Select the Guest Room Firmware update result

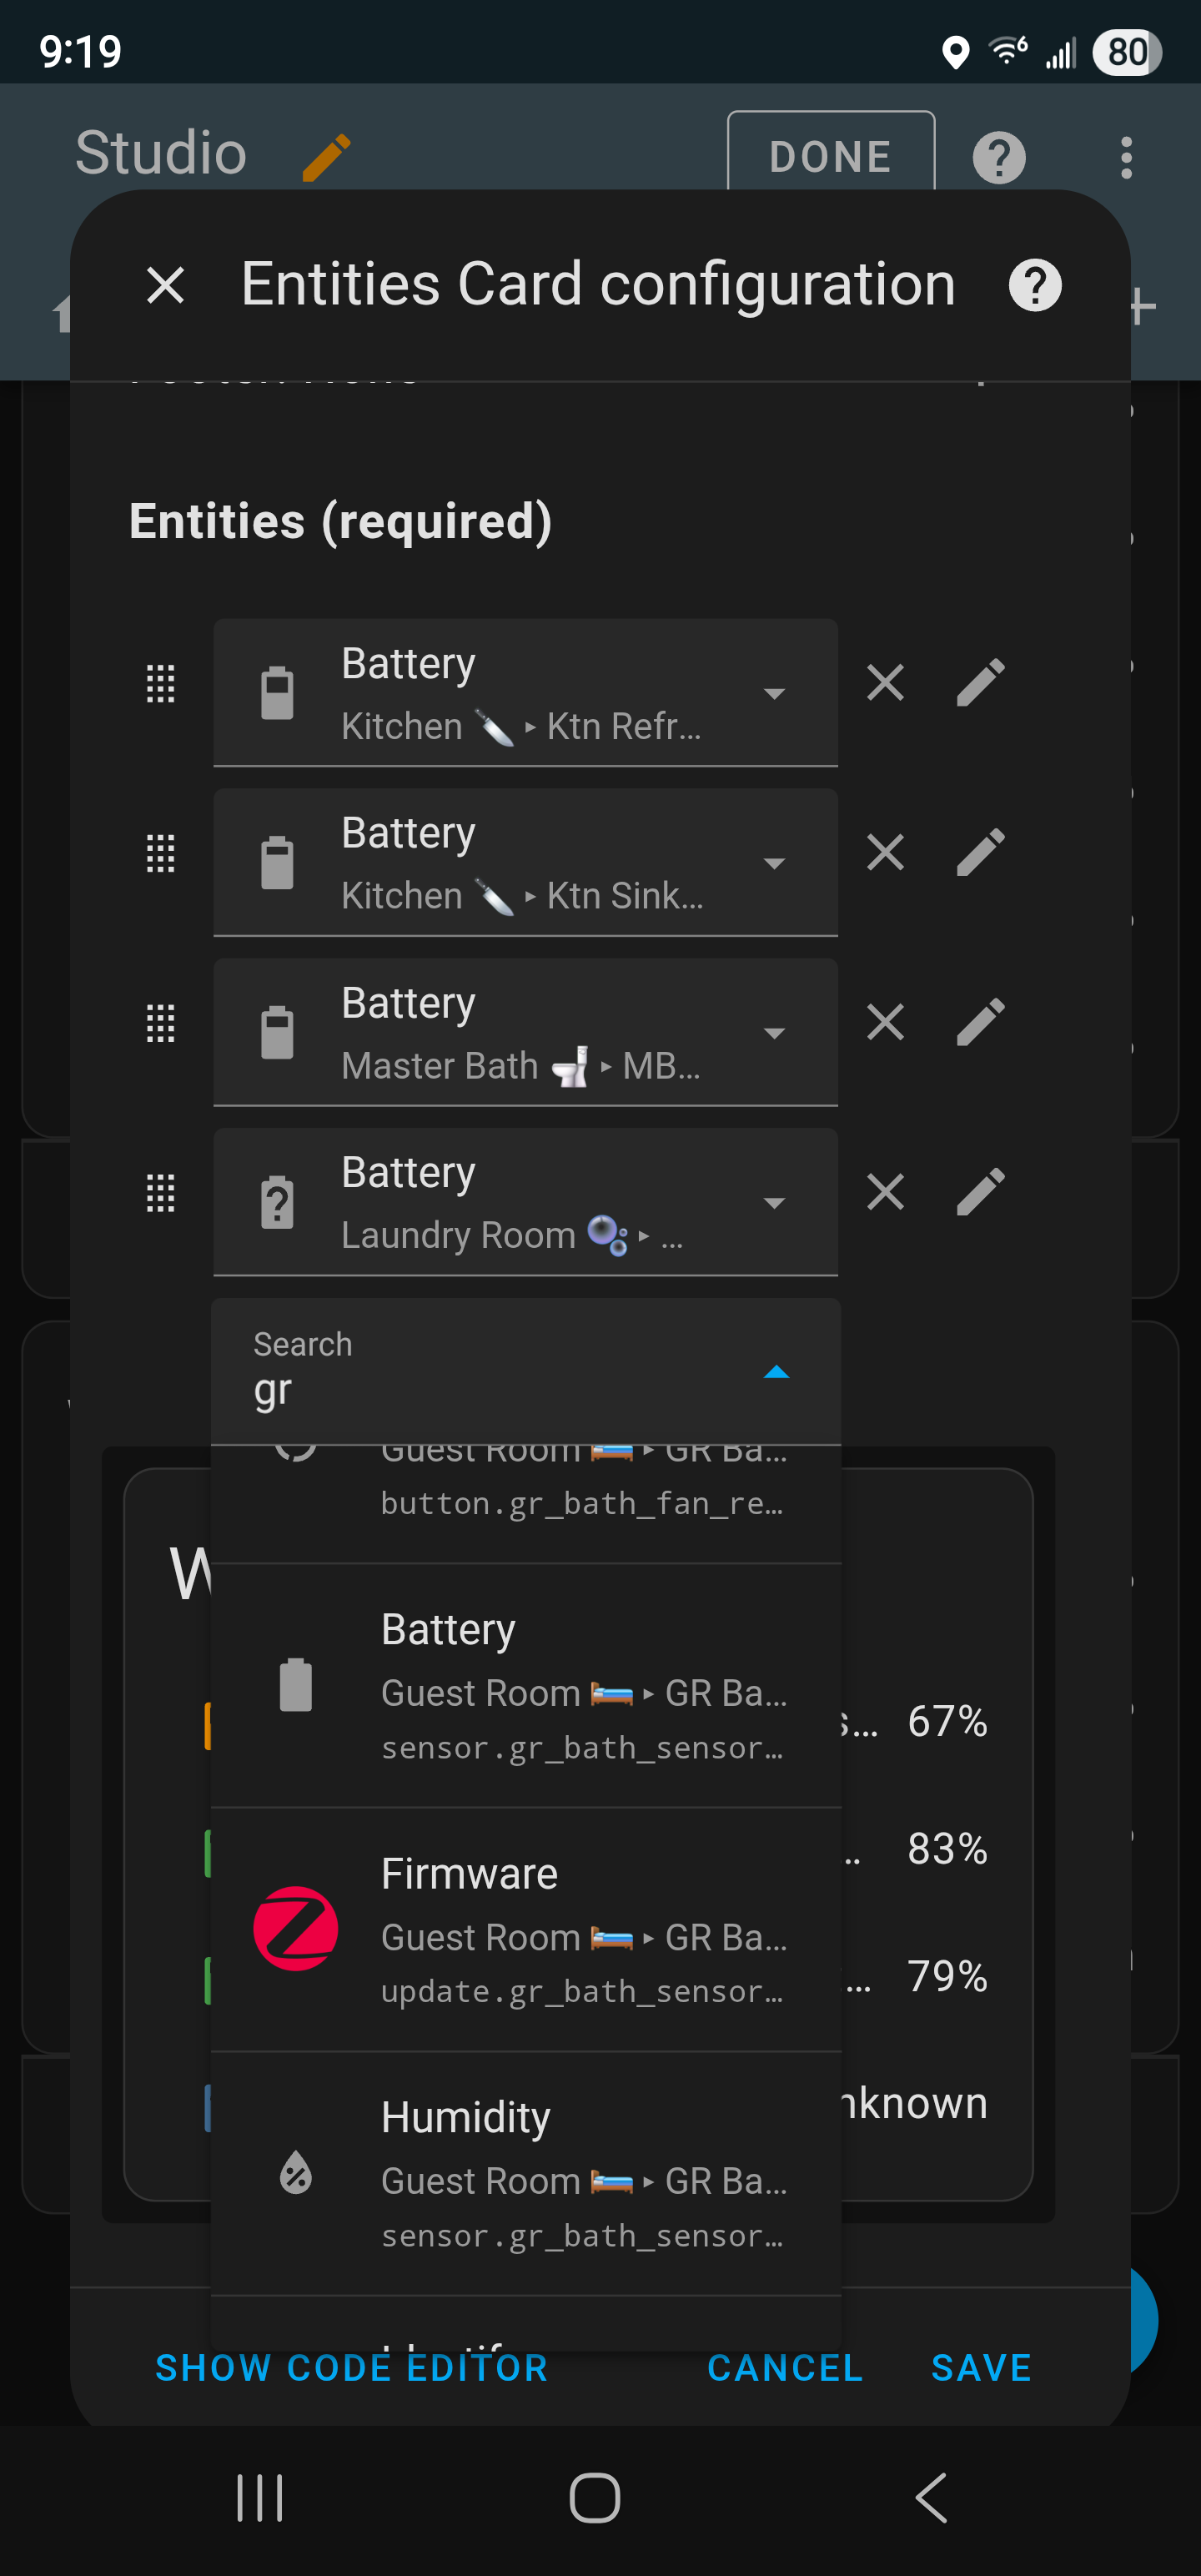pos(526,1930)
